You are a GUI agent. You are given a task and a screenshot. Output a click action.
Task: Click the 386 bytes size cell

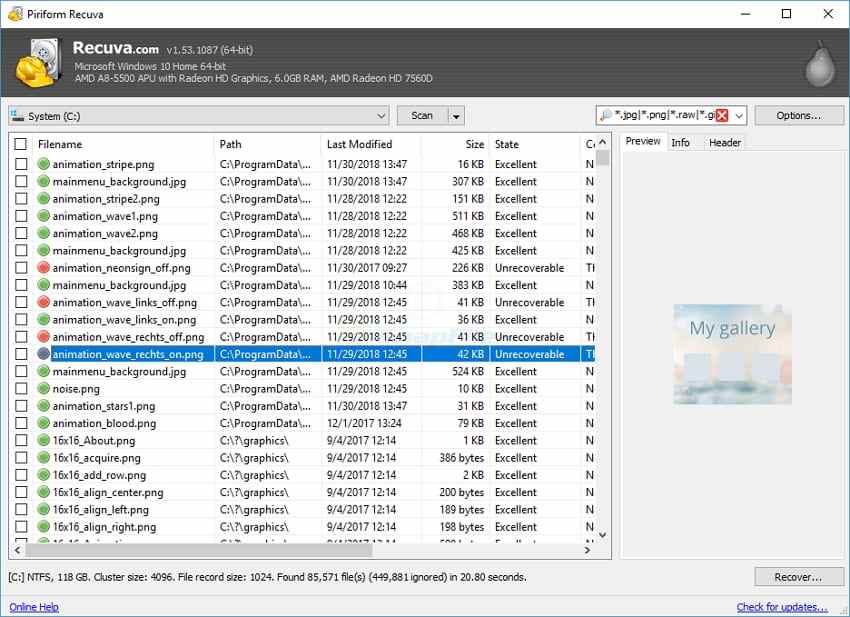(x=461, y=458)
